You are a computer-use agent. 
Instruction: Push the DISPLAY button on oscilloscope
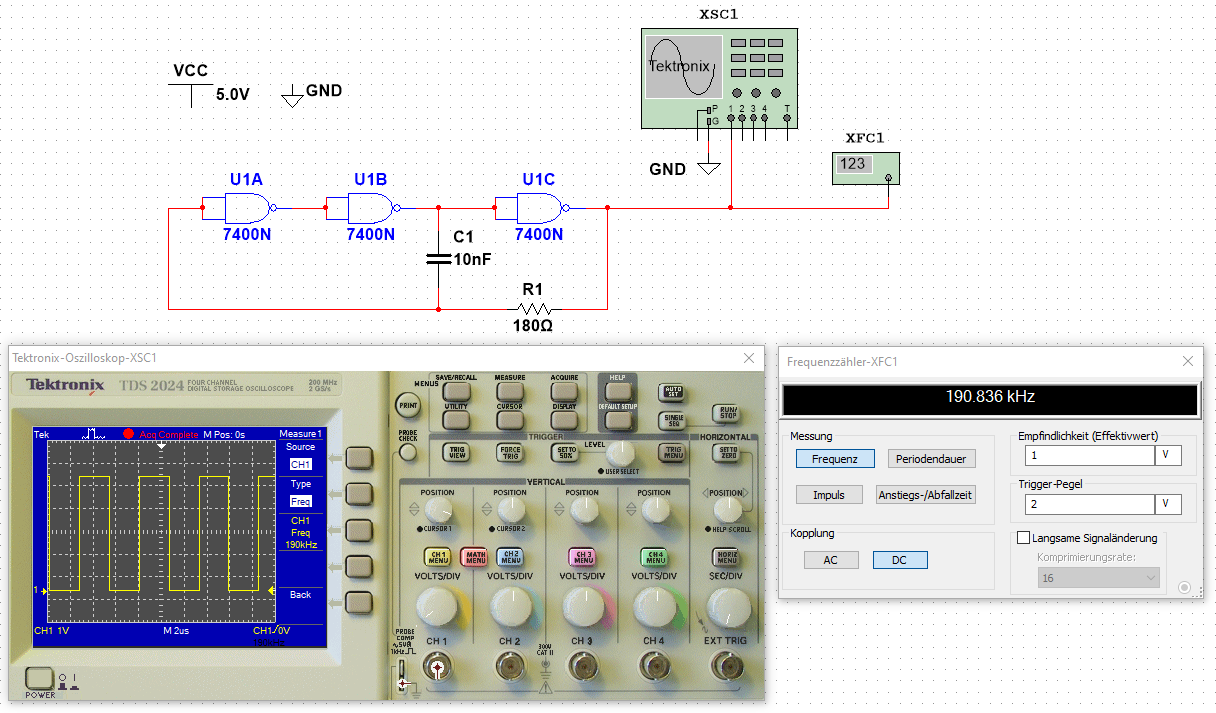(x=564, y=420)
